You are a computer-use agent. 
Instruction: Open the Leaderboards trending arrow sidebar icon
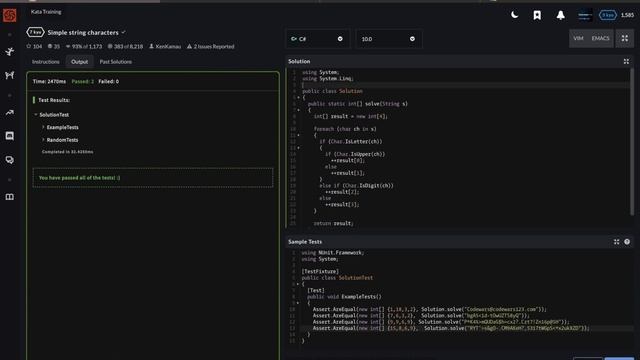pos(10,113)
